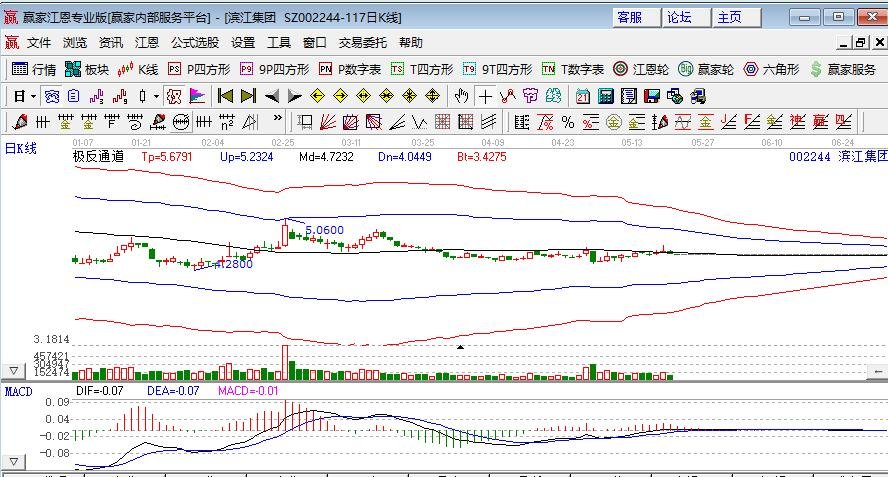Click the 主页 homepage button
The height and width of the screenshot is (477, 888).
736,17
